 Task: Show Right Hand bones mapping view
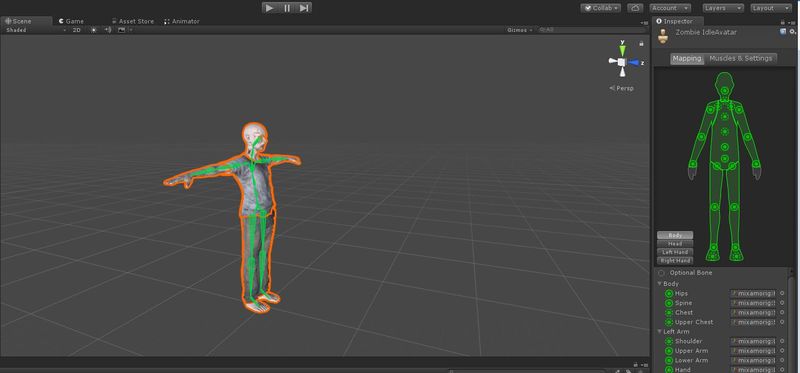pyautogui.click(x=675, y=261)
